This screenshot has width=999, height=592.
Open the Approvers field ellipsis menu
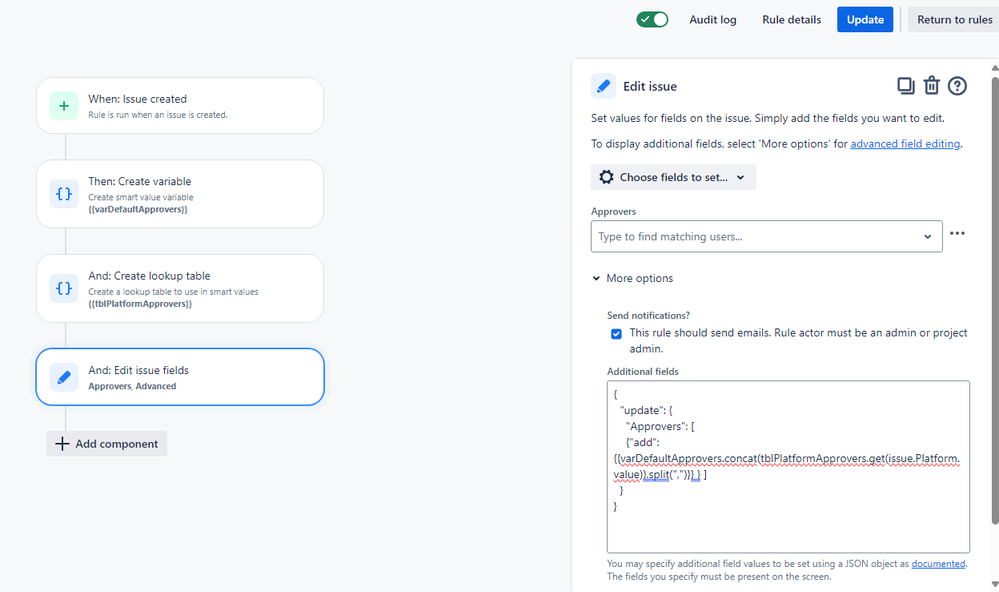(957, 233)
